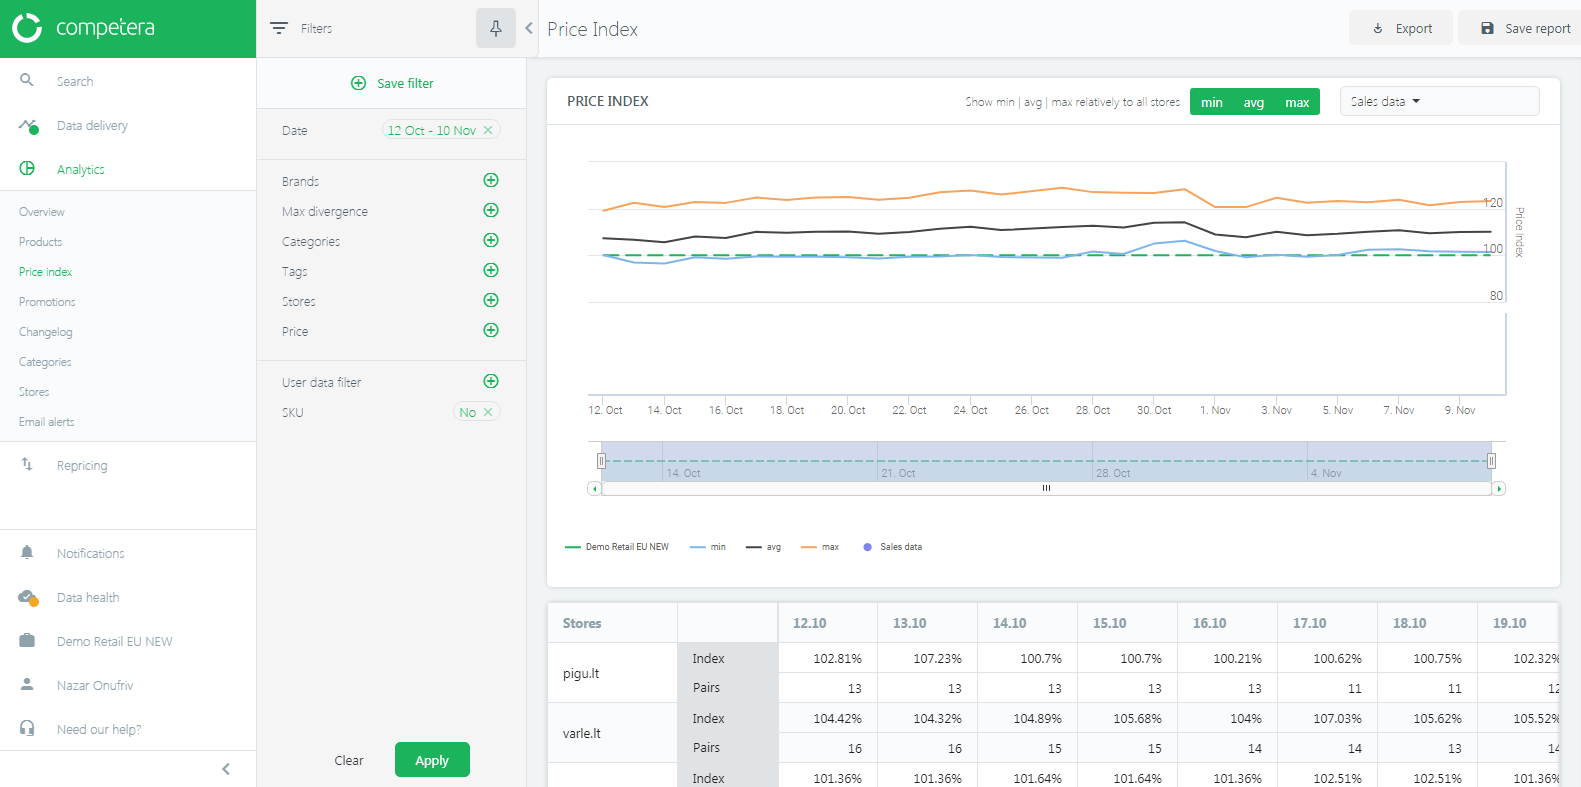
Task: Click the pin icon in Filters header
Action: (495, 28)
